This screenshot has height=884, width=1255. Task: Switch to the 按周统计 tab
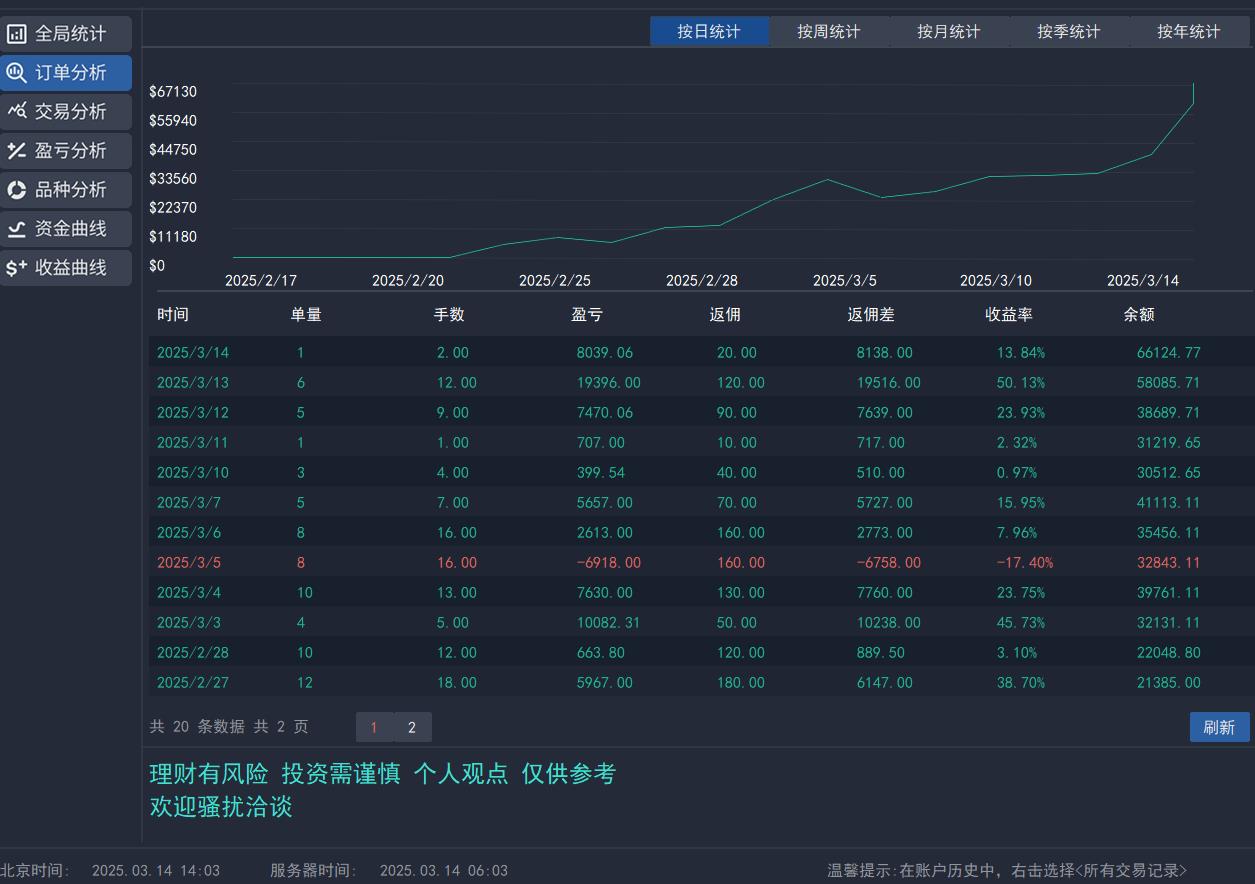pyautogui.click(x=829, y=31)
